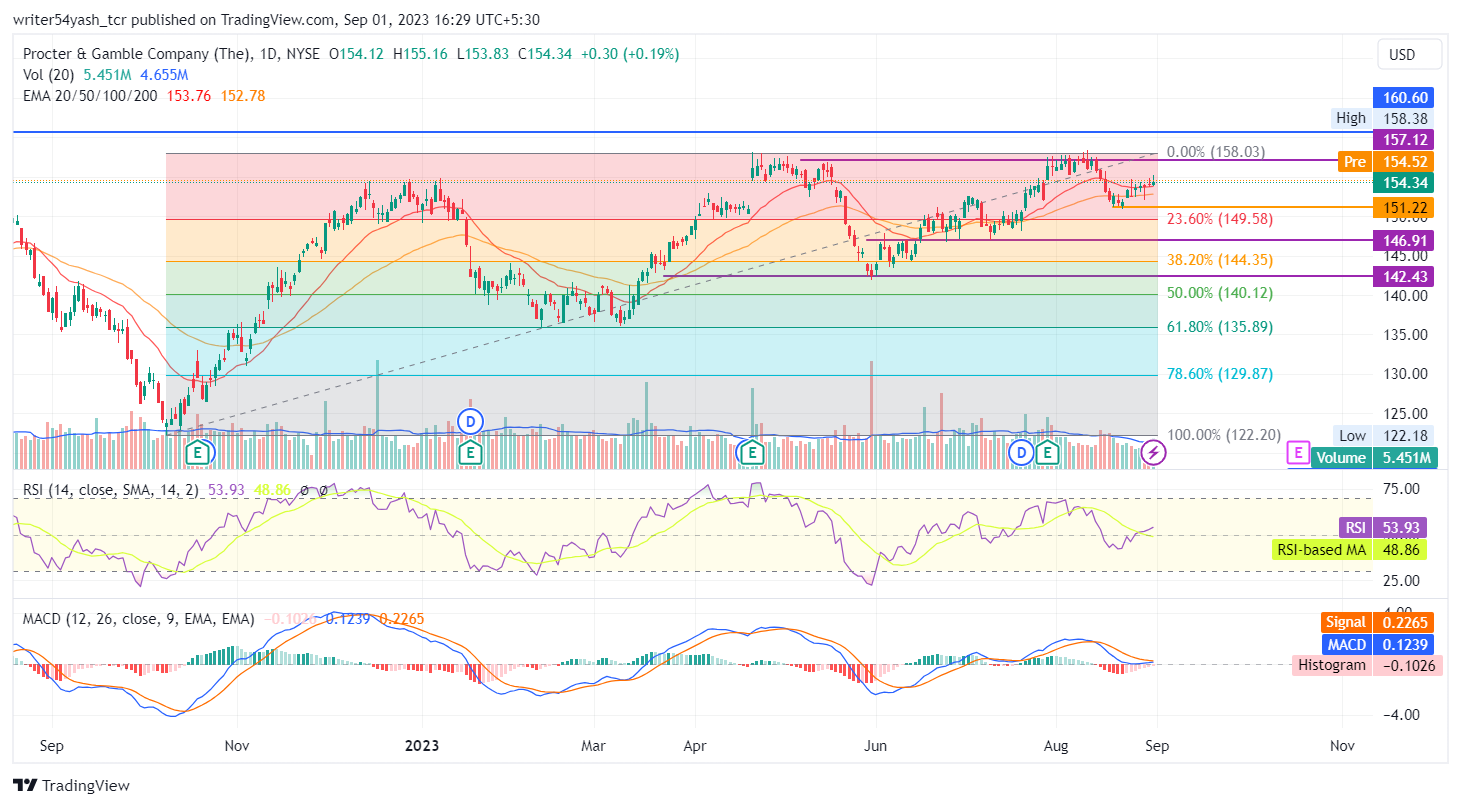Click the Volume 5.451M label
1461x807 pixels.
tap(1376, 457)
